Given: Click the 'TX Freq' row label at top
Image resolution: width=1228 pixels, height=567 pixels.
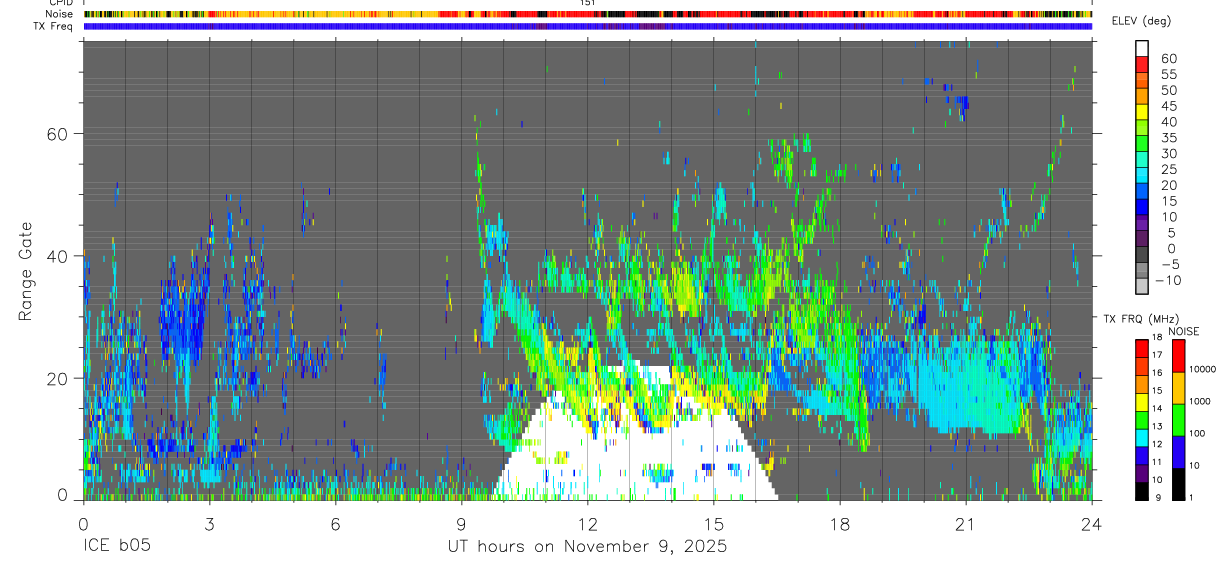Looking at the screenshot, I should tap(54, 25).
